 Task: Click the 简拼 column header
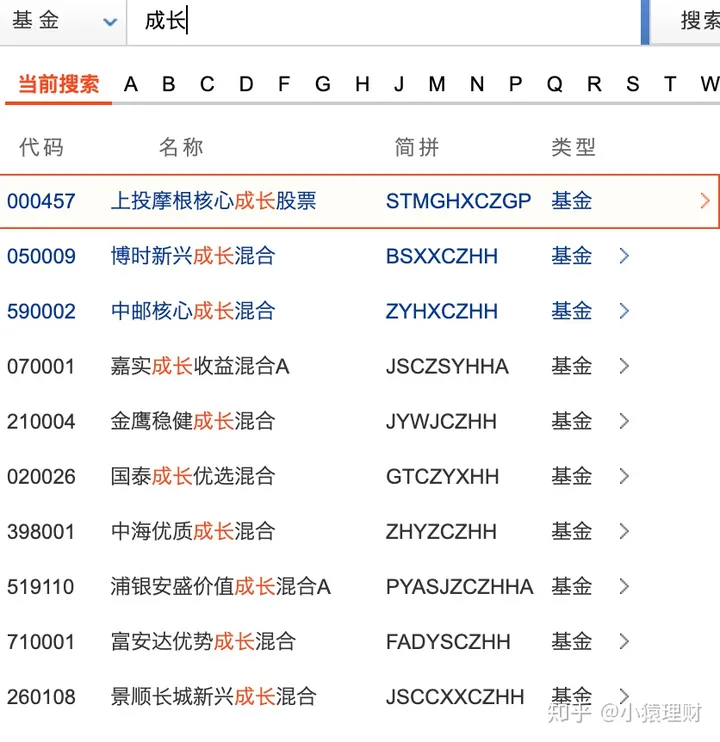click(x=417, y=147)
